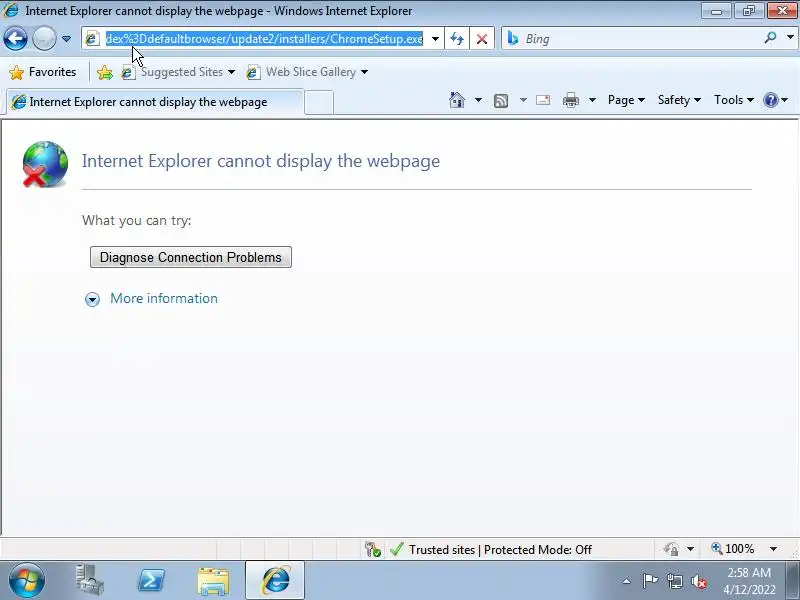The image size is (800, 600).
Task: Click the RSS feeds icon
Action: [501, 101]
